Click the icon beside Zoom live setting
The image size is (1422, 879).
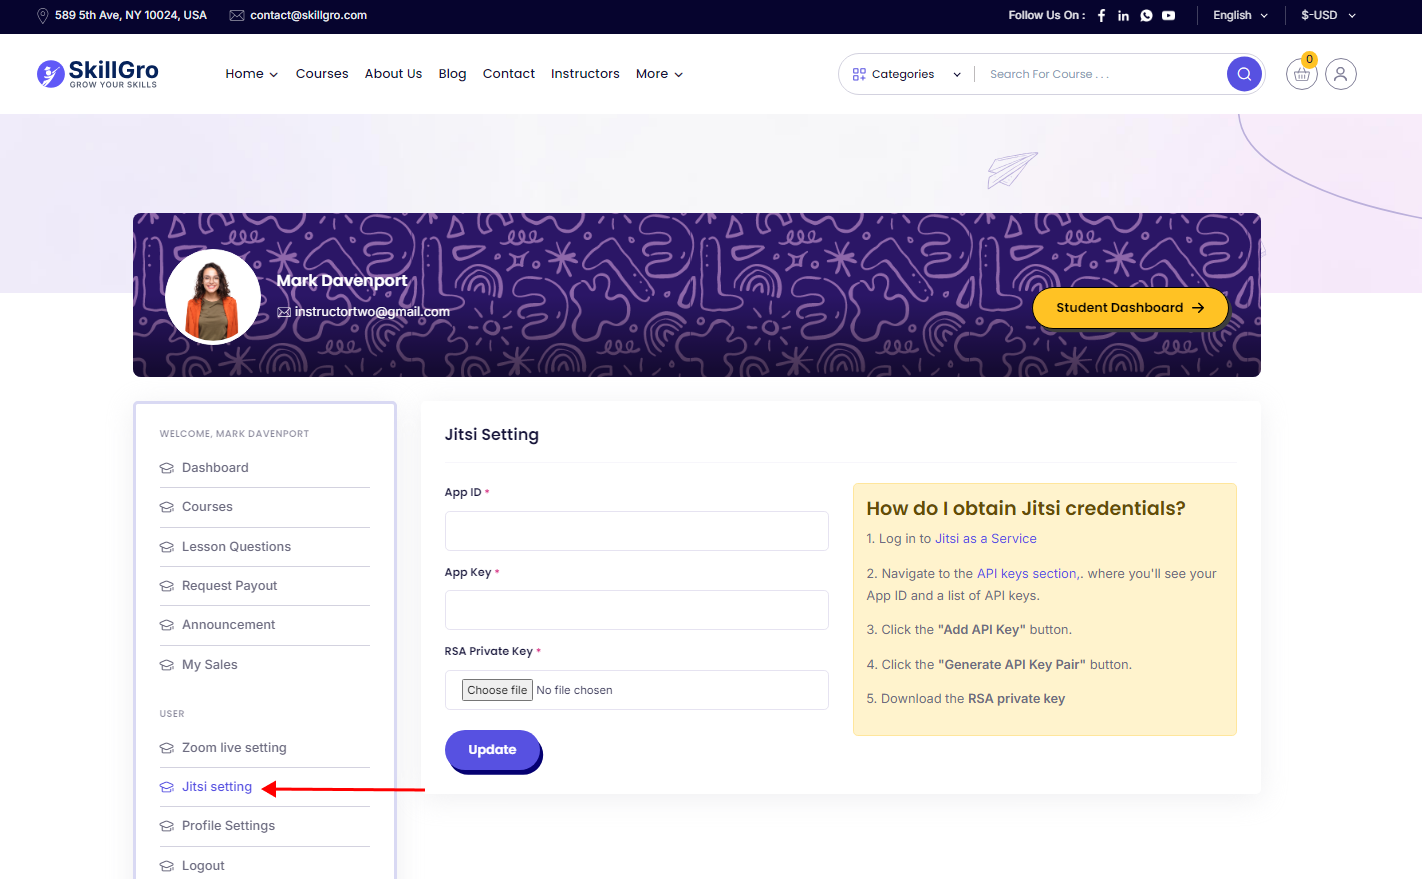point(167,748)
